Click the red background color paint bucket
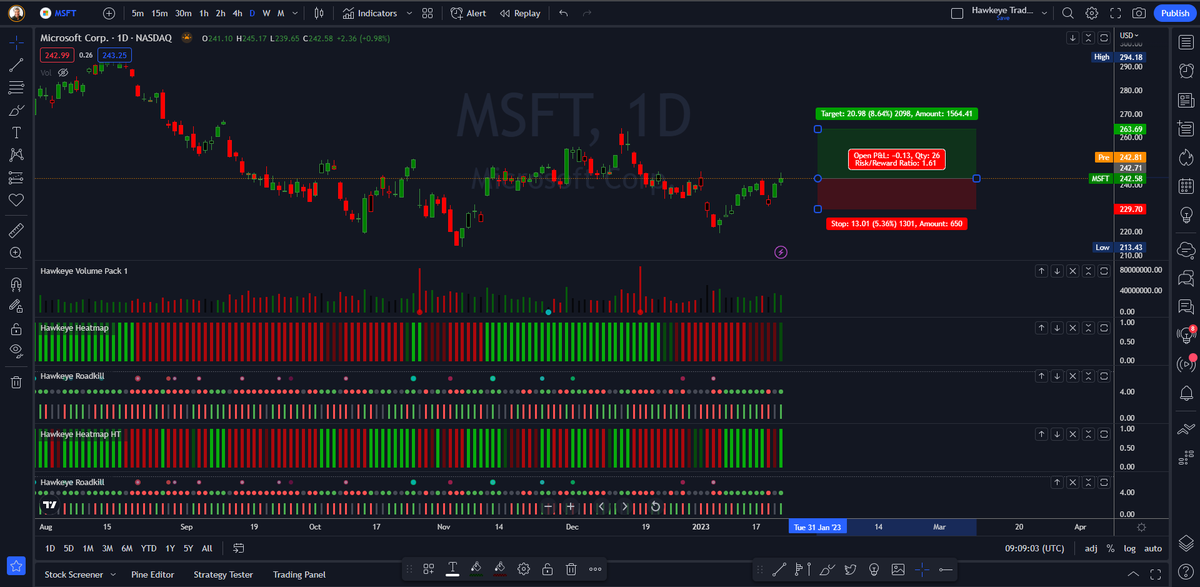Viewport: 1200px width, 587px height. (499, 569)
